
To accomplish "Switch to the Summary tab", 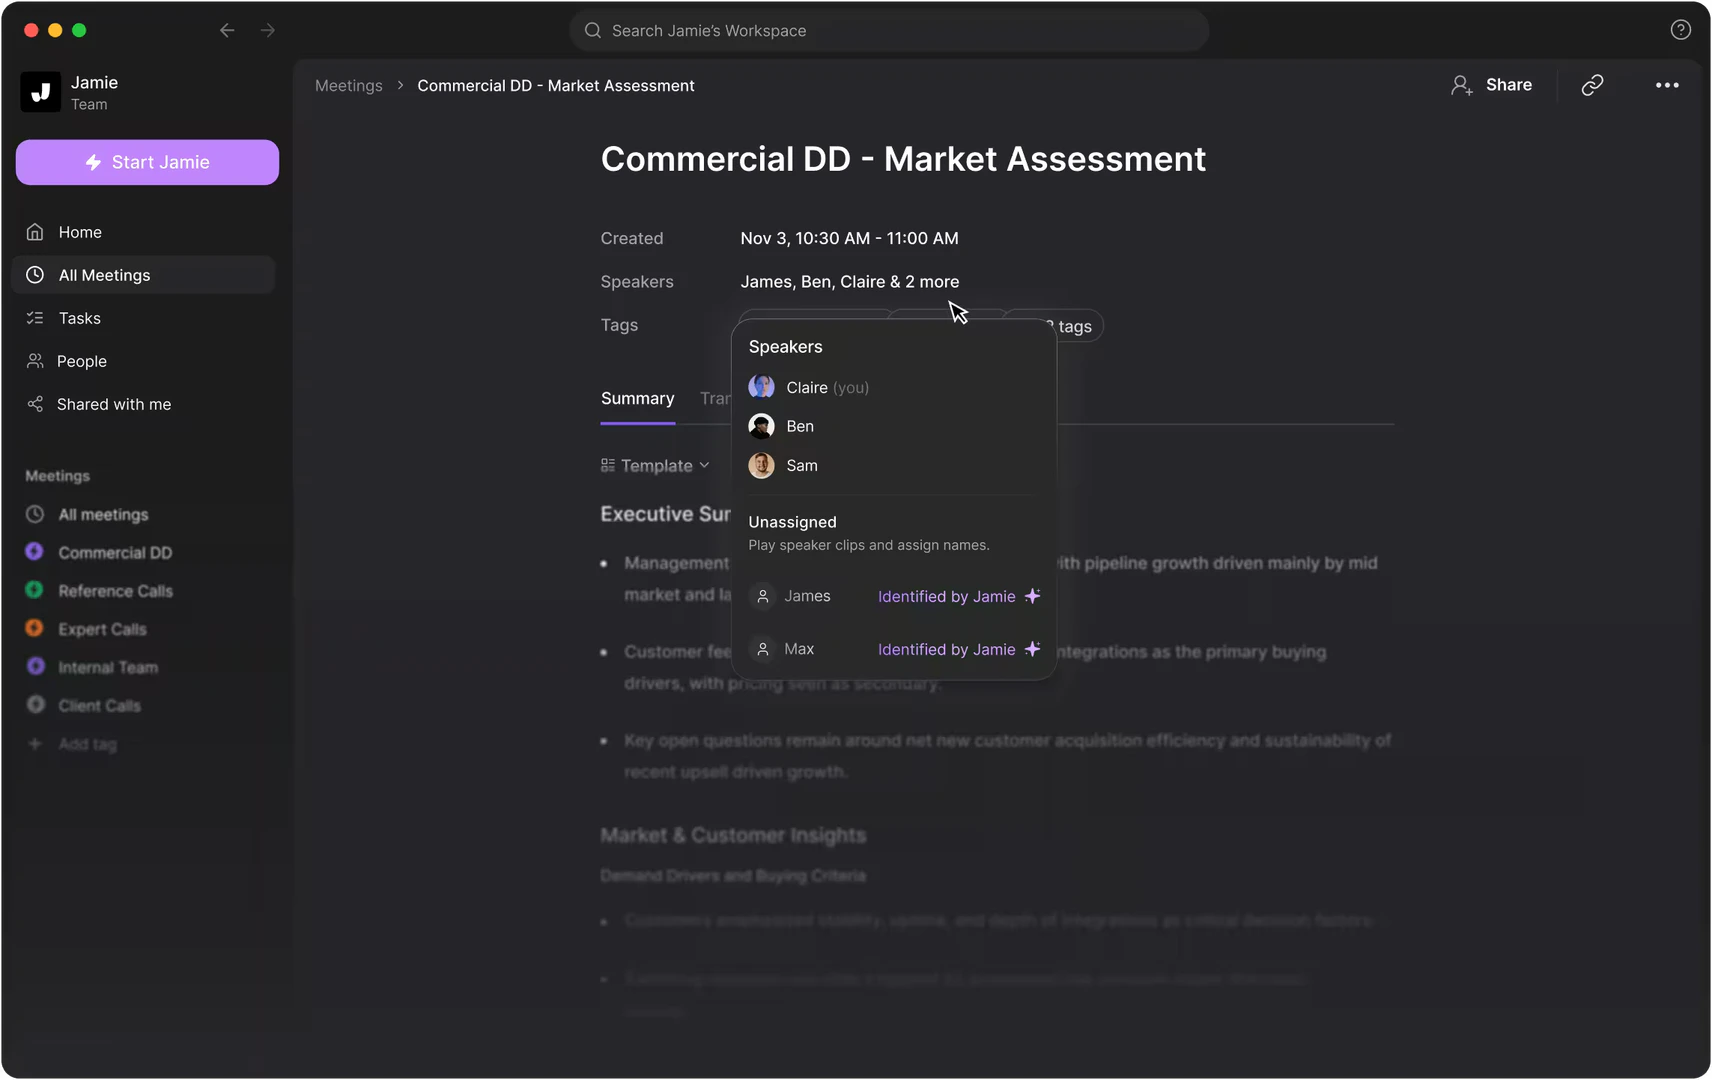I will pyautogui.click(x=637, y=398).
